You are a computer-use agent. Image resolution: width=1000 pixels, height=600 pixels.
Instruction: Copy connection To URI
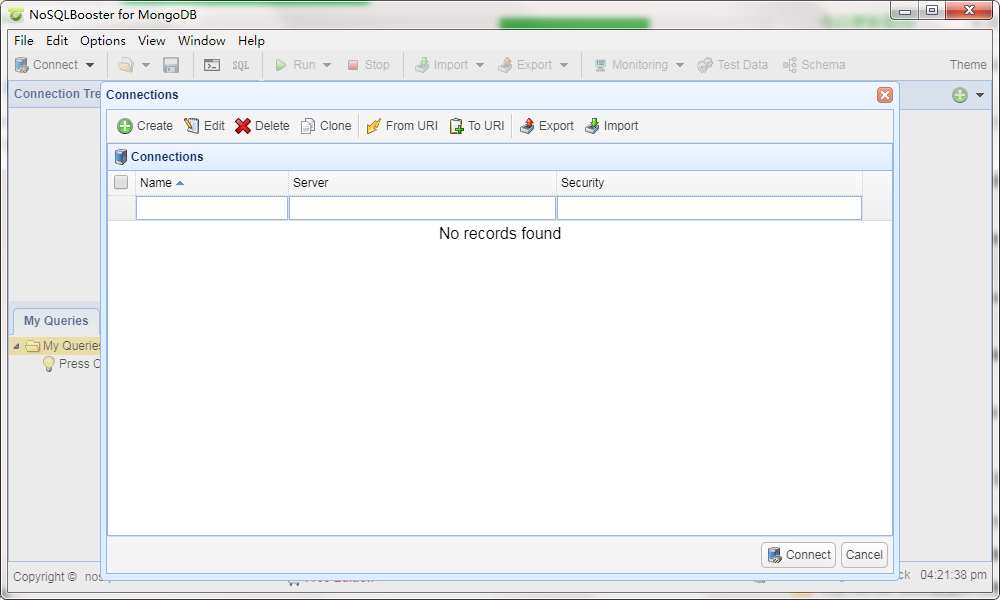pos(477,126)
